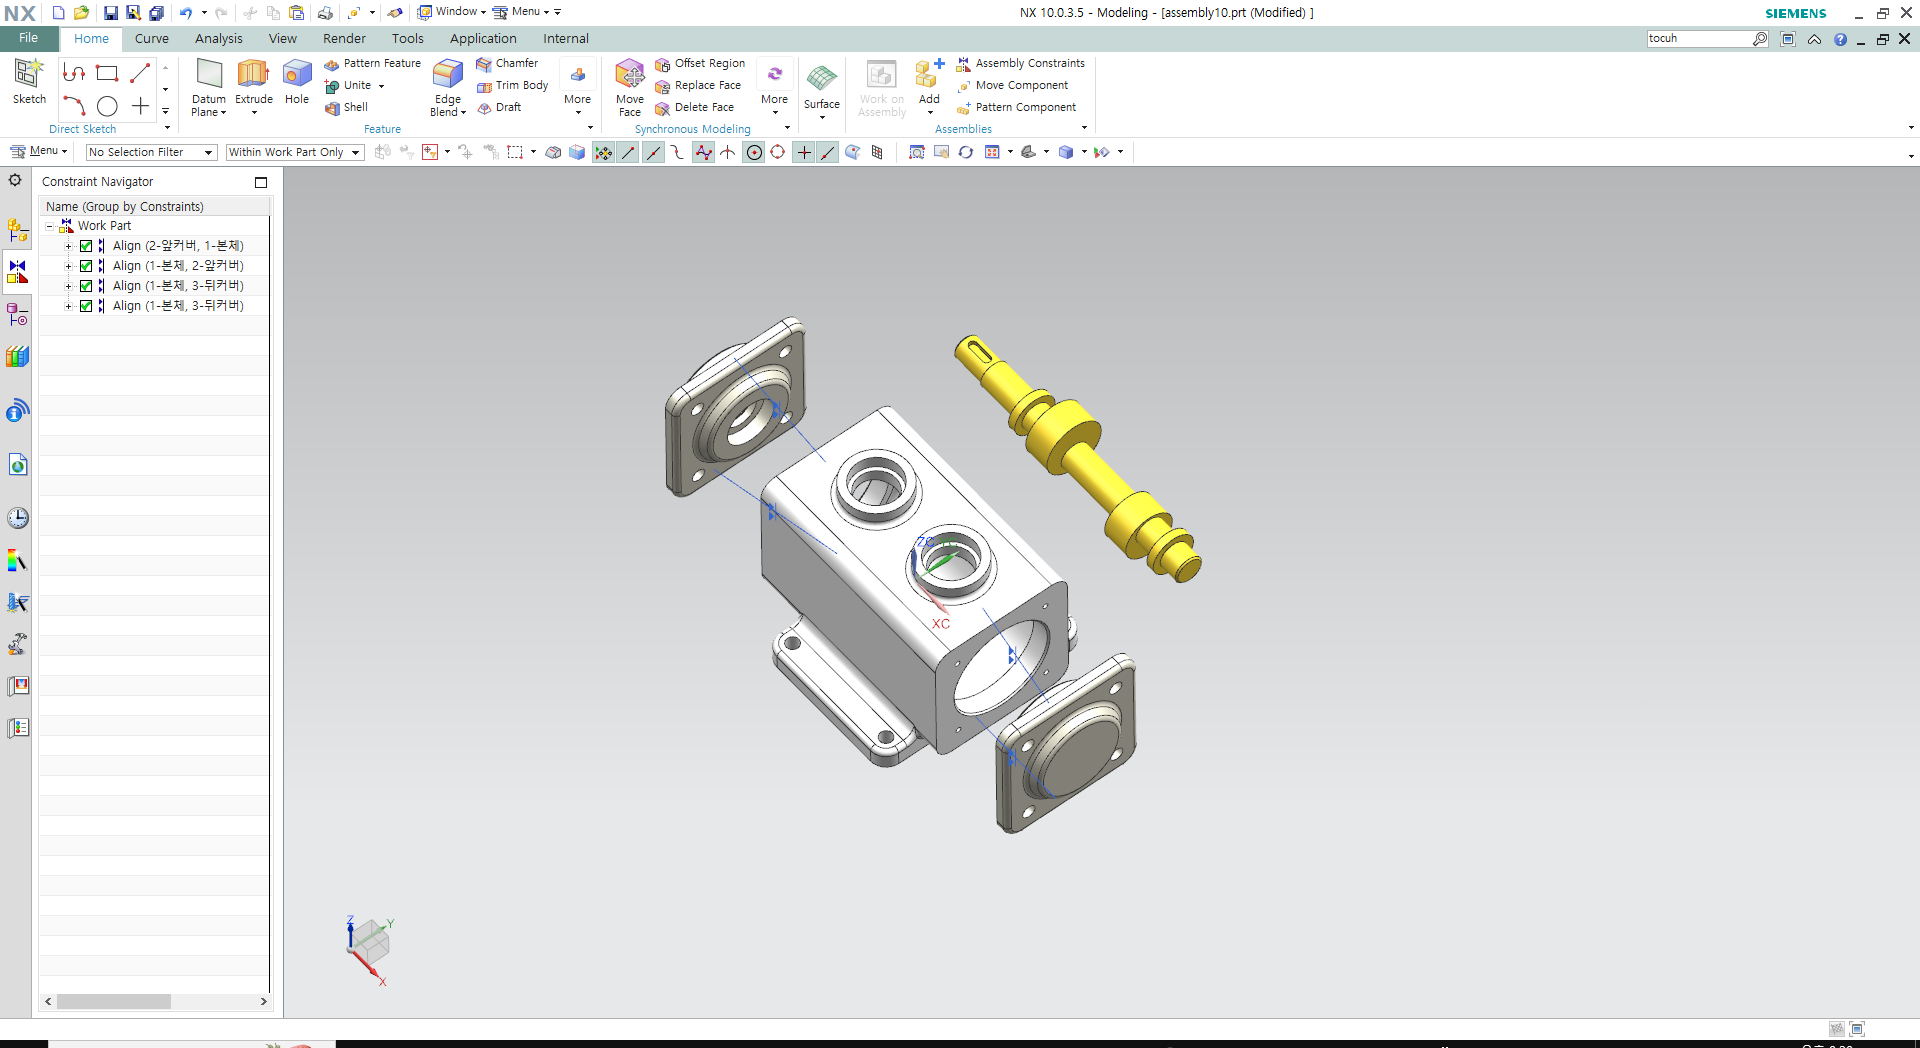Viewport: 1920px width, 1048px height.
Task: Use the Trim Body command
Action: click(x=512, y=86)
